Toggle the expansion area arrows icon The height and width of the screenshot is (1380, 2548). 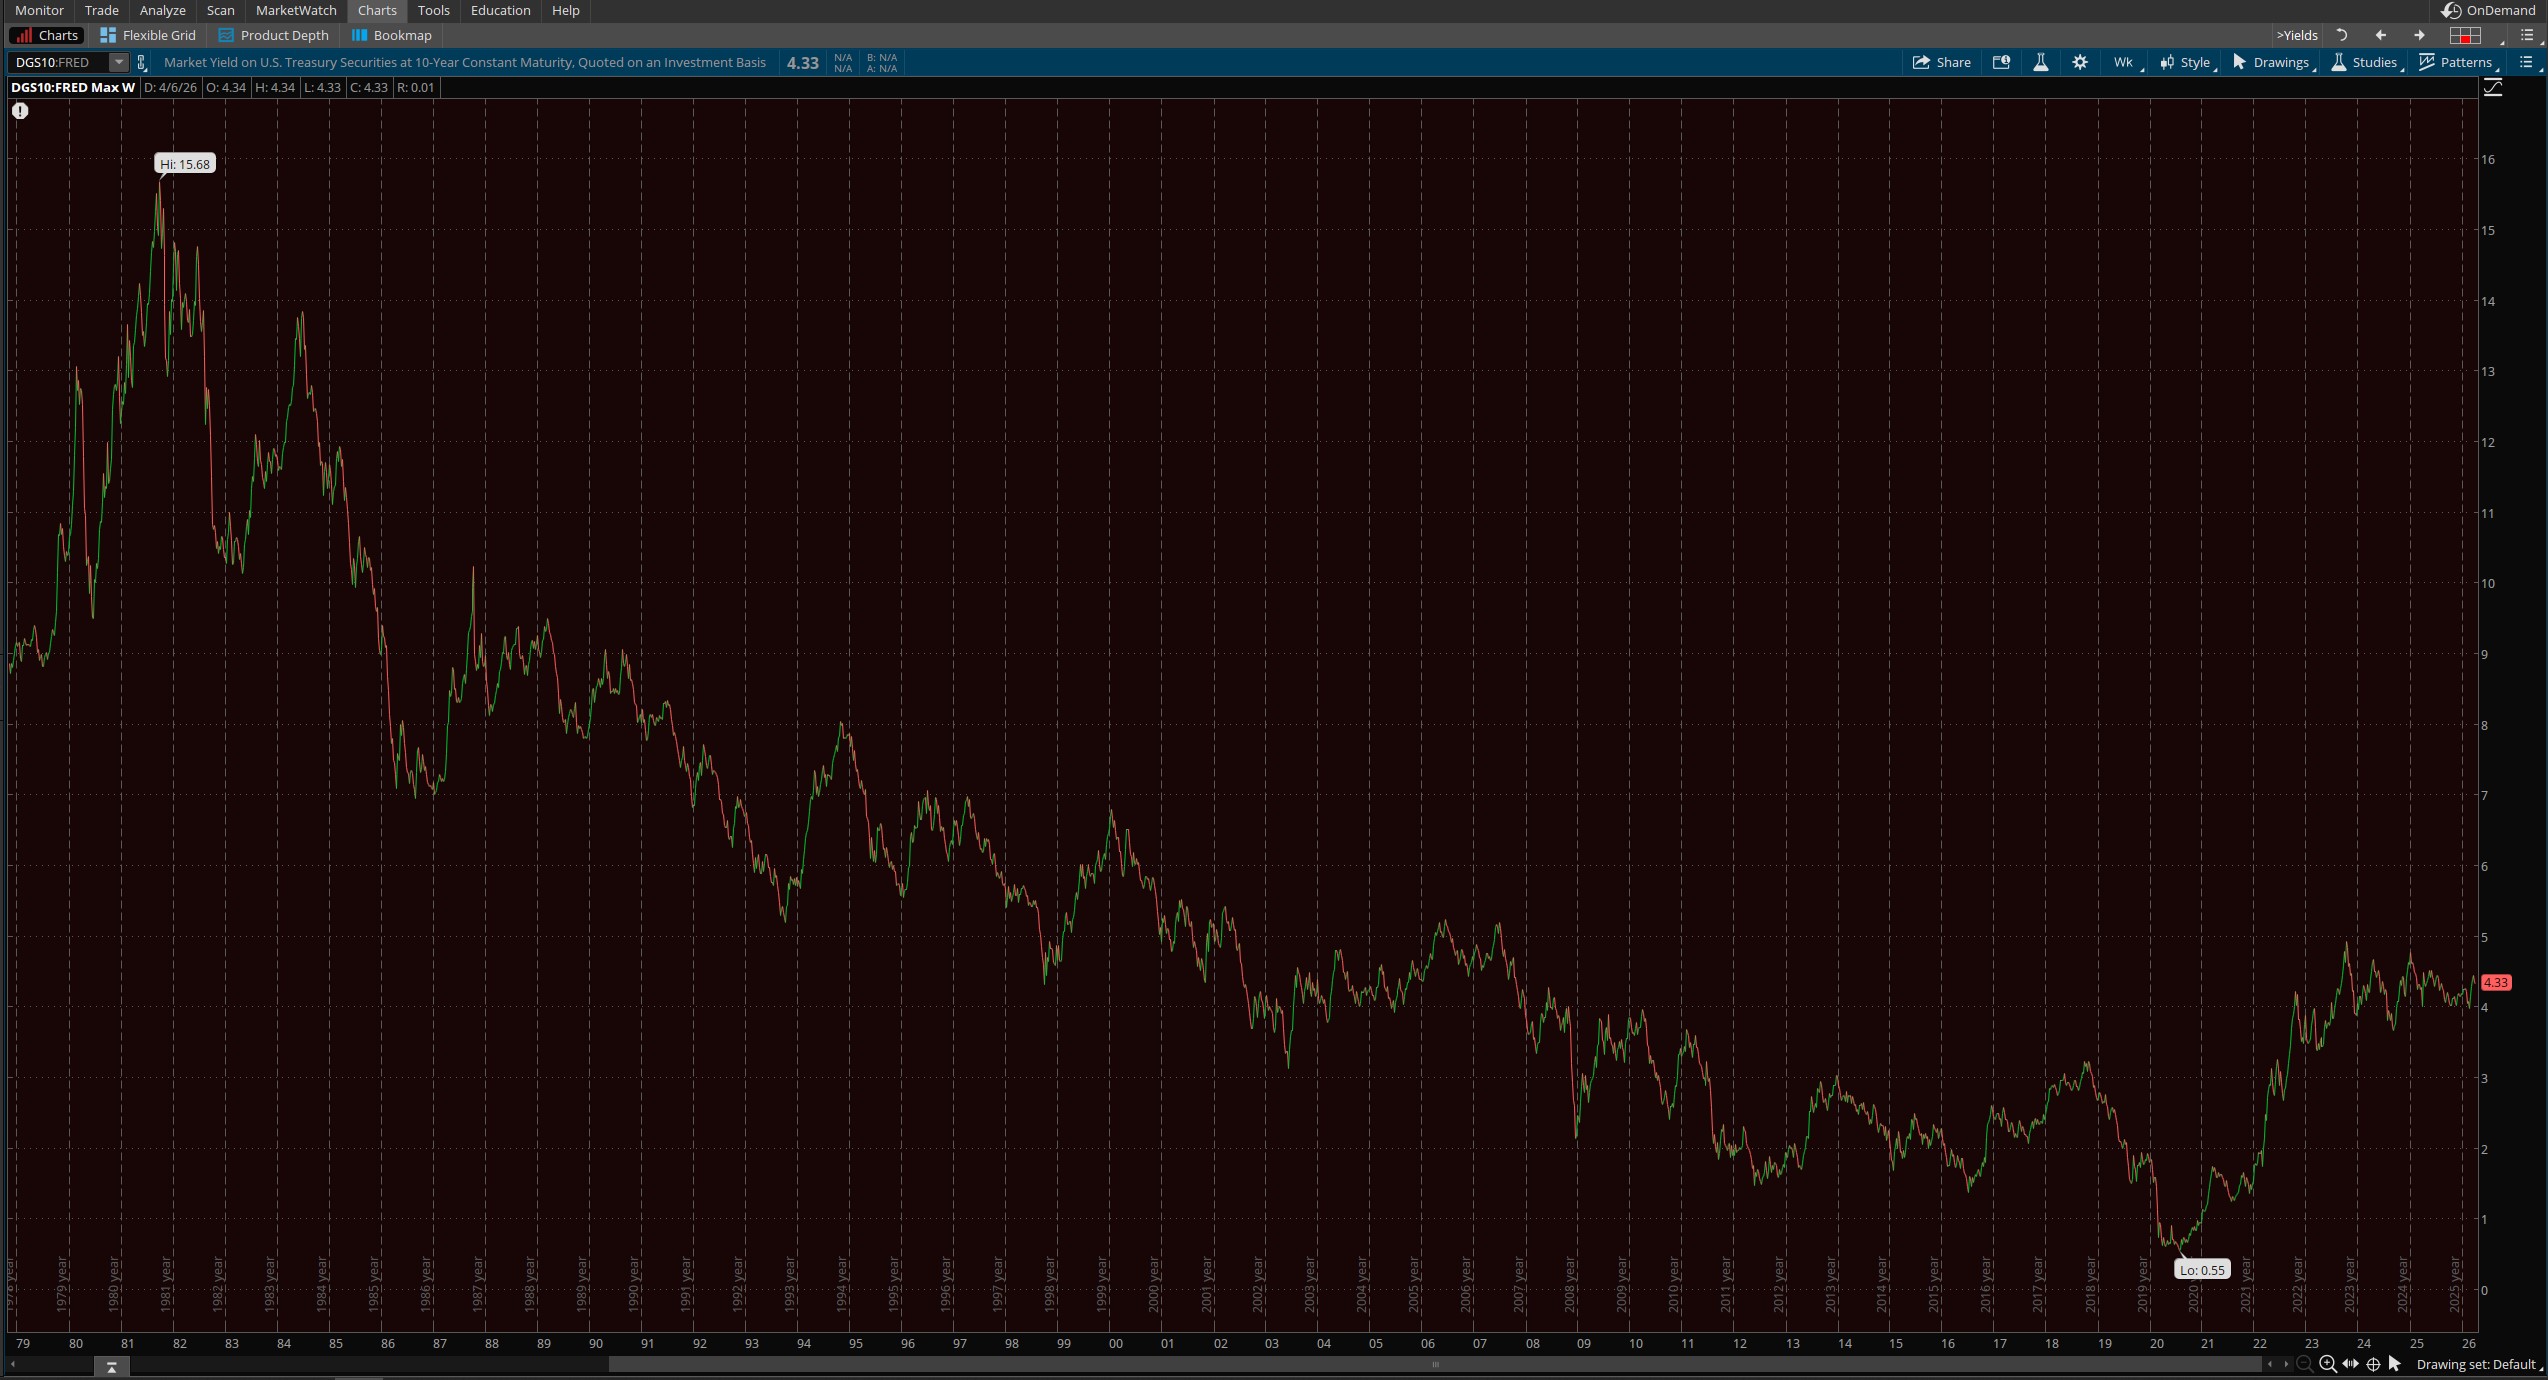[2351, 1364]
